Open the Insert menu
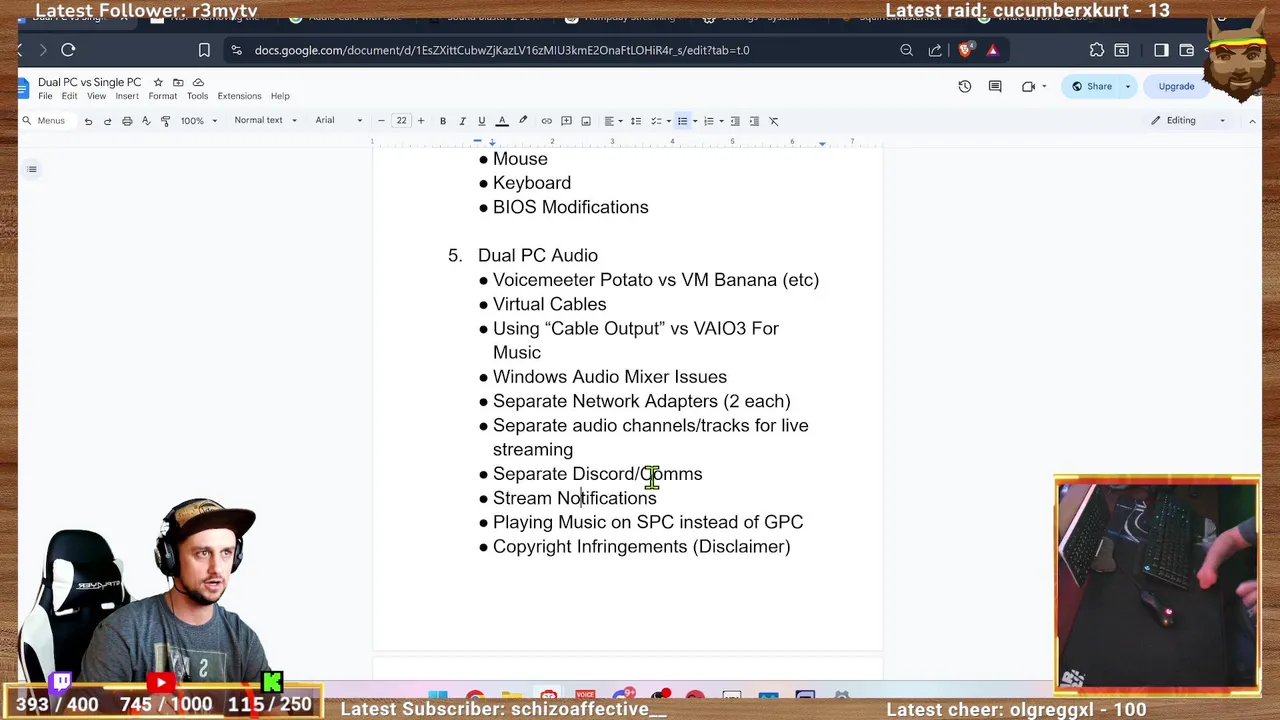The height and width of the screenshot is (720, 1280). pyautogui.click(x=127, y=96)
